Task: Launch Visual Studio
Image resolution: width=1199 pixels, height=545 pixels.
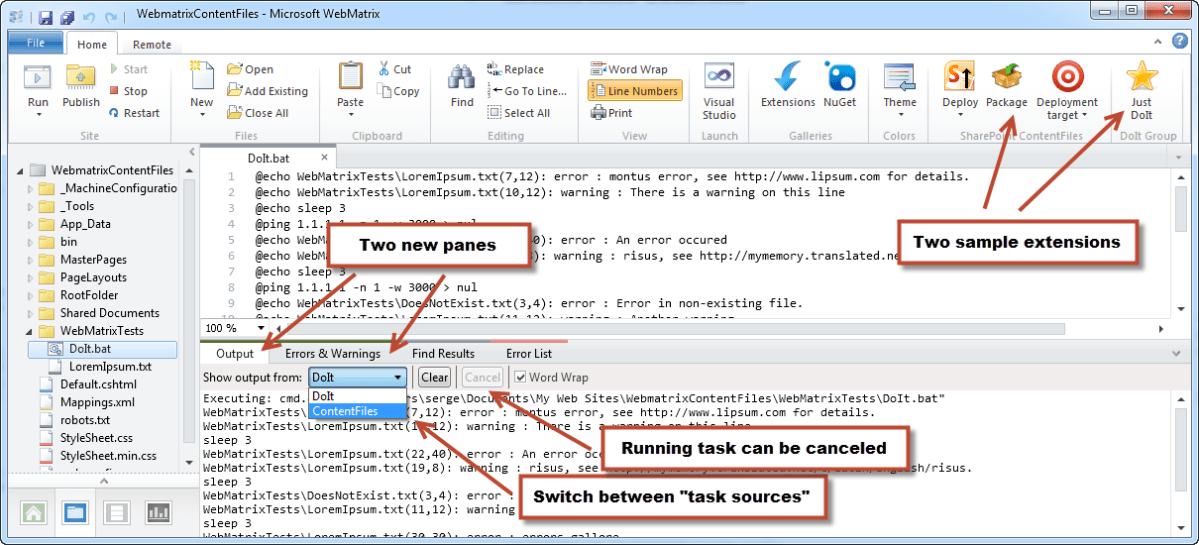Action: (719, 92)
